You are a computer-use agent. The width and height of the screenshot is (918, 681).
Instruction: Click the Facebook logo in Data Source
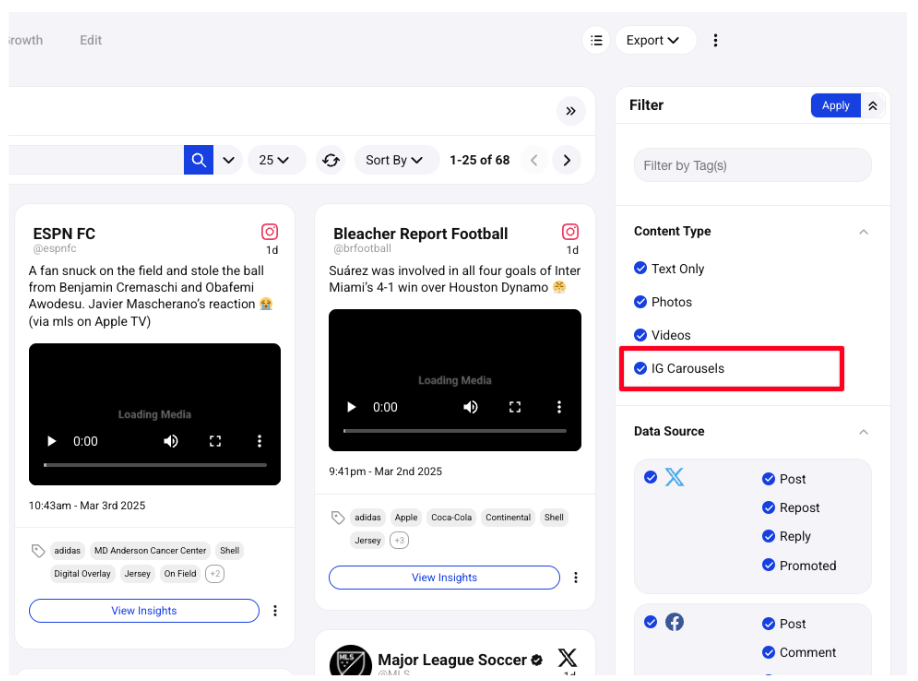point(674,622)
